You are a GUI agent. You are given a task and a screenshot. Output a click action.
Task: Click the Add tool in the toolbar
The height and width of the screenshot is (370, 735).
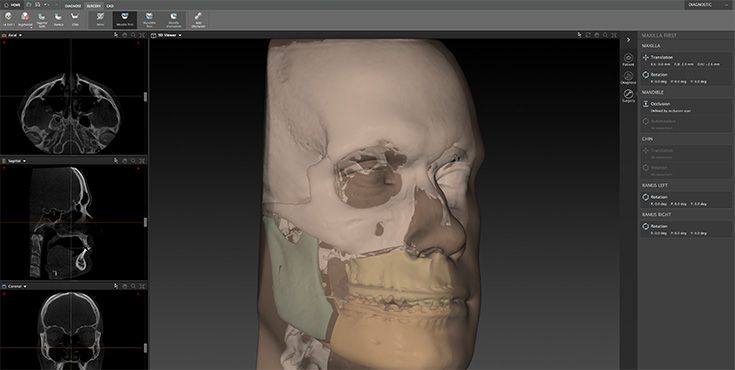pos(198,20)
